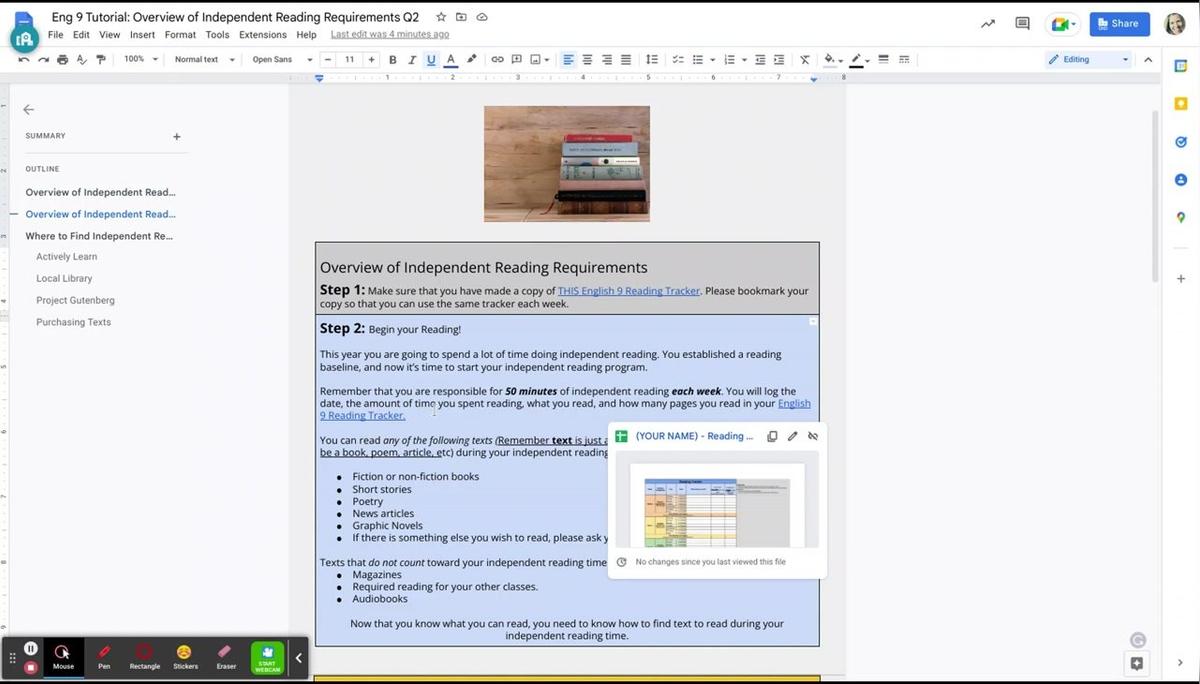This screenshot has width=1200, height=684.
Task: Remove link icon in link preview card
Action: pos(812,436)
